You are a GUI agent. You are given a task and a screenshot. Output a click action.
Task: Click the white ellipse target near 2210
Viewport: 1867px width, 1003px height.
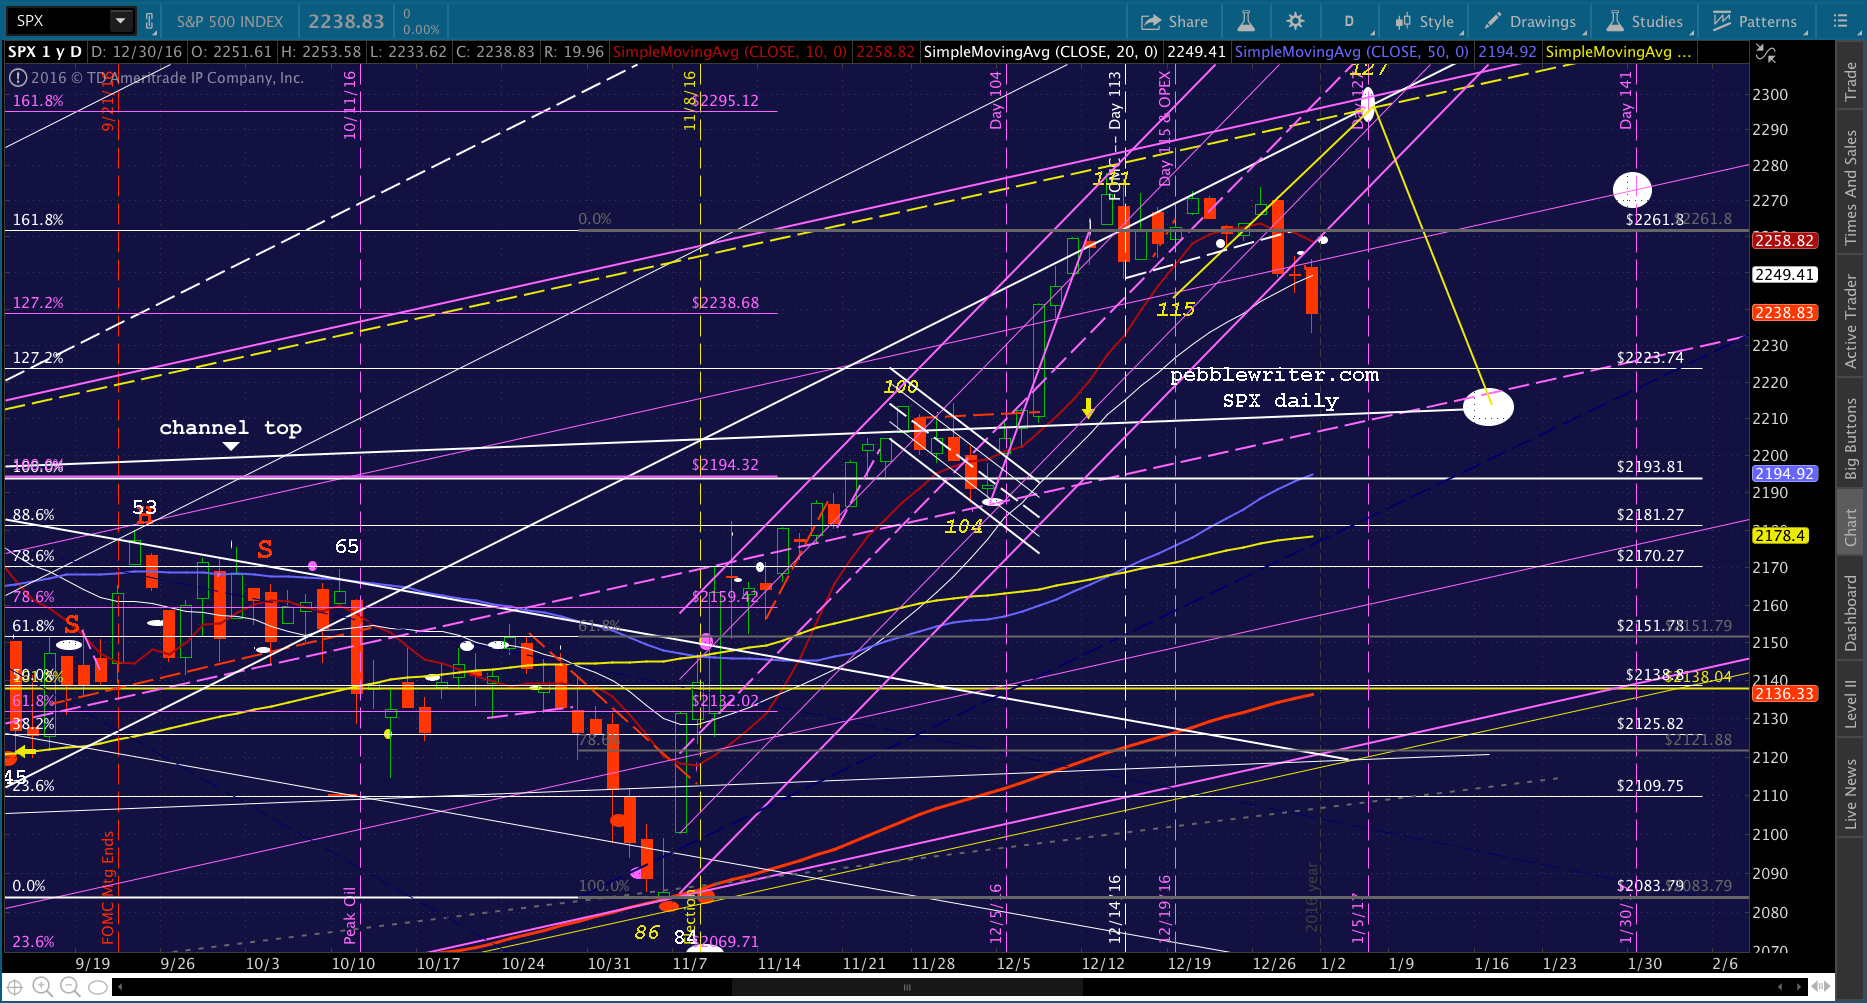point(1488,407)
